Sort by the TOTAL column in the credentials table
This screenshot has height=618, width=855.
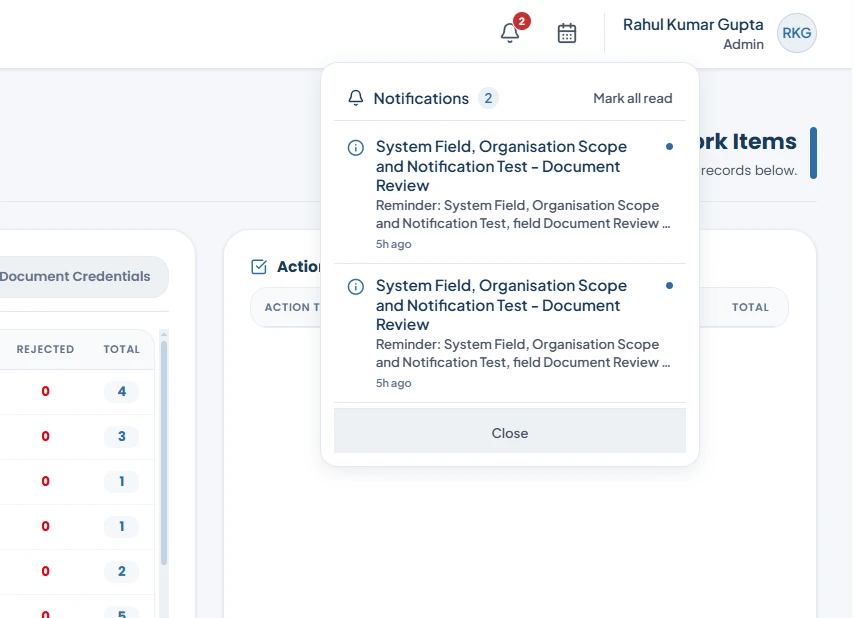[x=122, y=349]
